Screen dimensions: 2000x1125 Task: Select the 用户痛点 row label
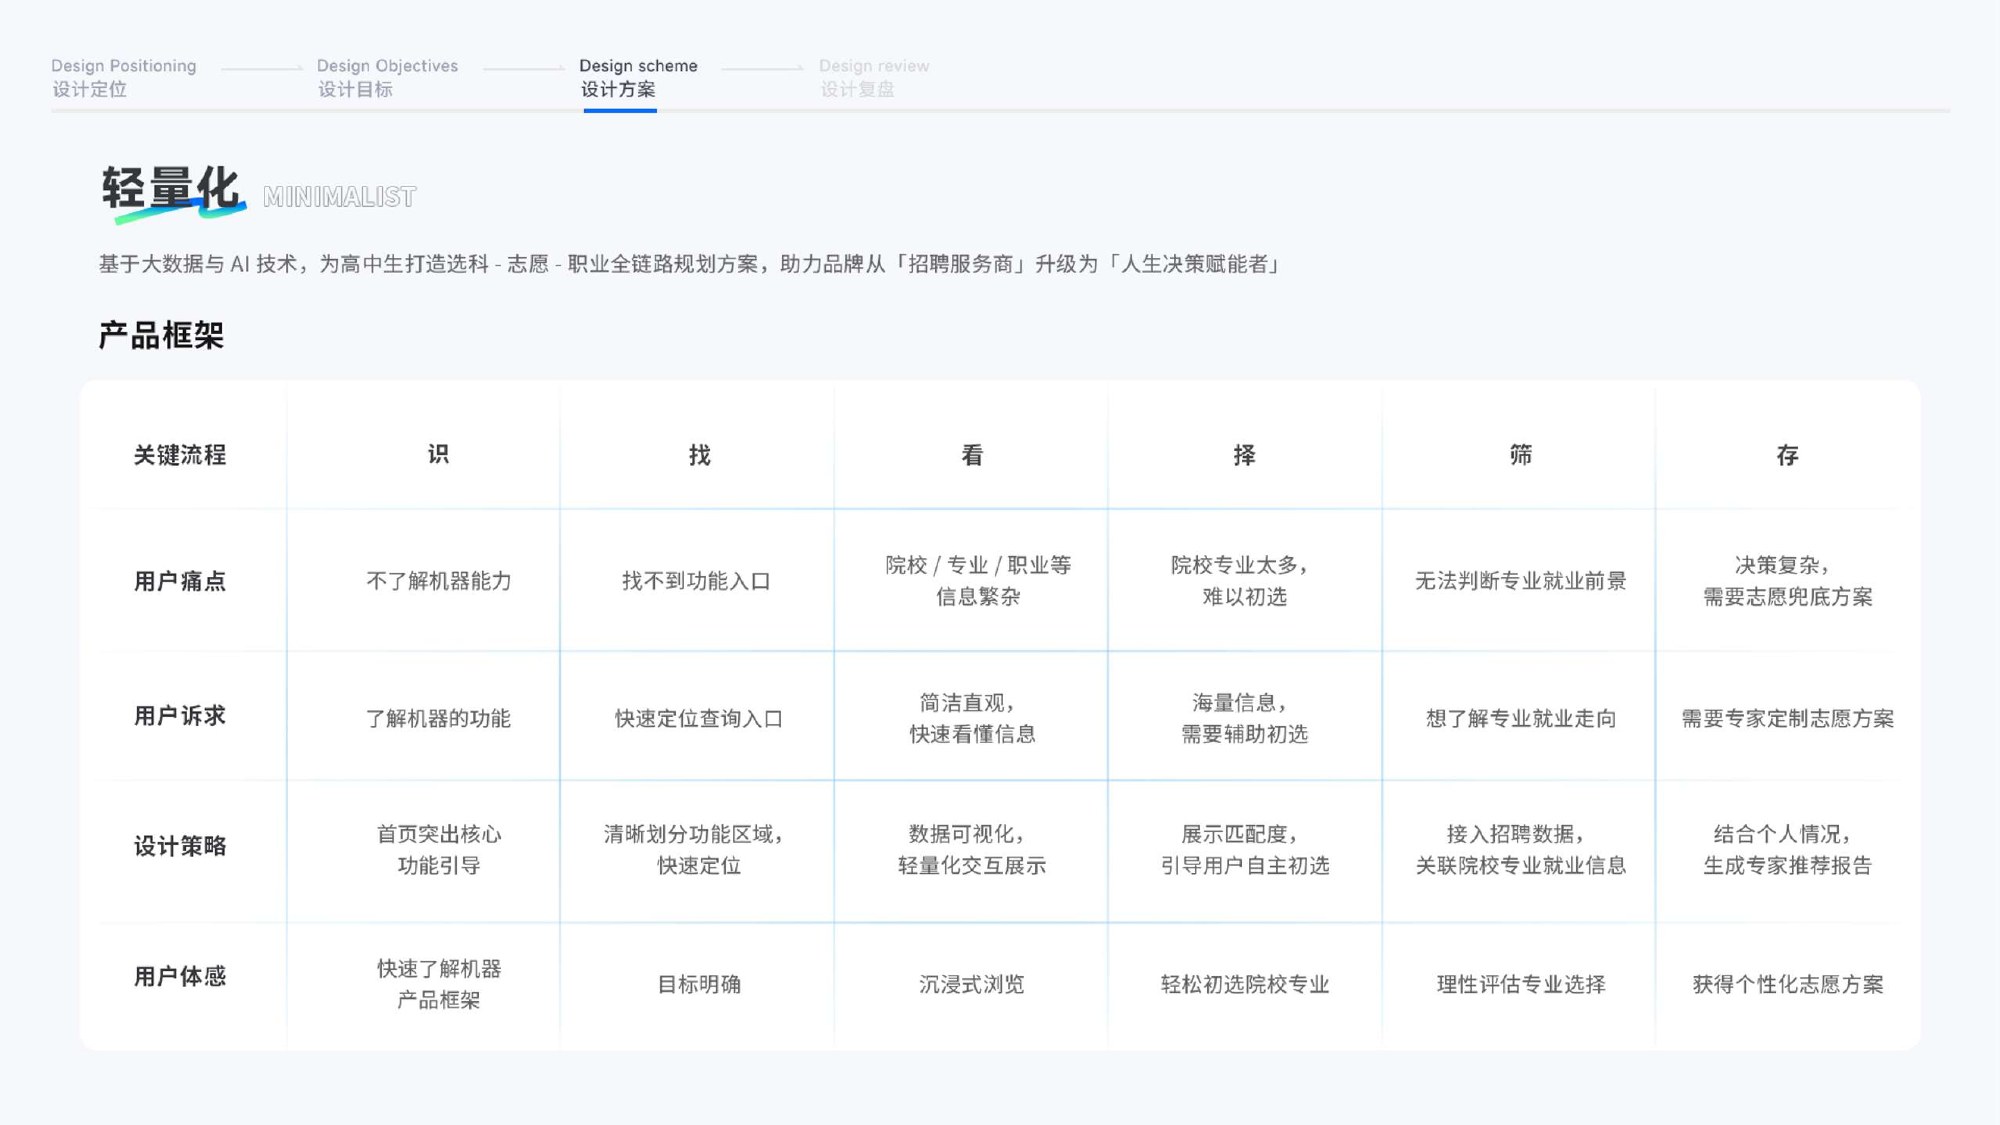pyautogui.click(x=180, y=581)
